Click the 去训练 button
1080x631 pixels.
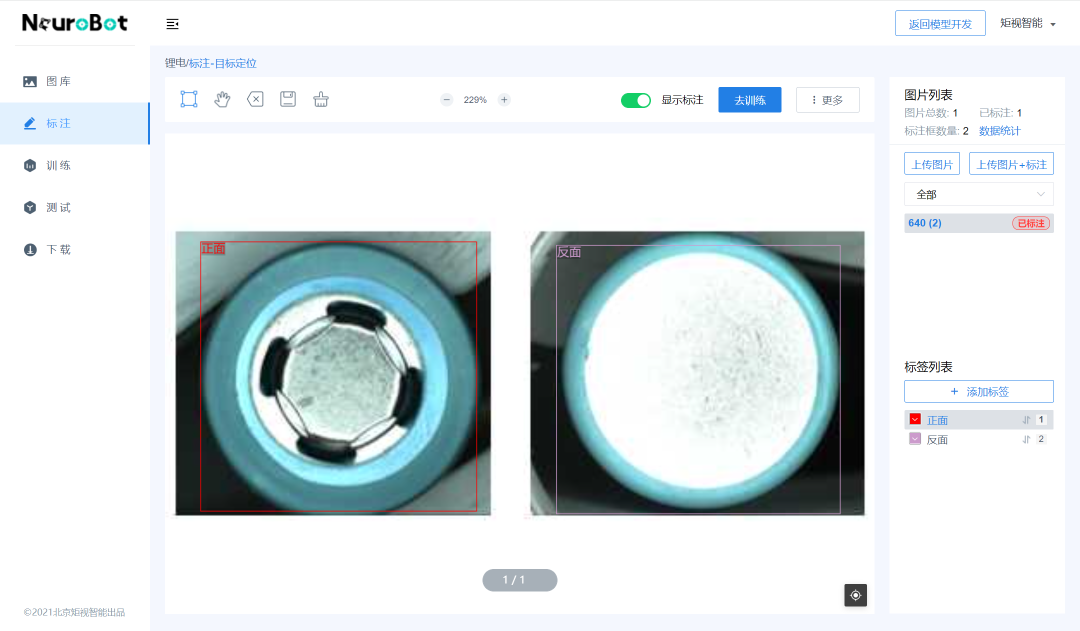pyautogui.click(x=750, y=100)
